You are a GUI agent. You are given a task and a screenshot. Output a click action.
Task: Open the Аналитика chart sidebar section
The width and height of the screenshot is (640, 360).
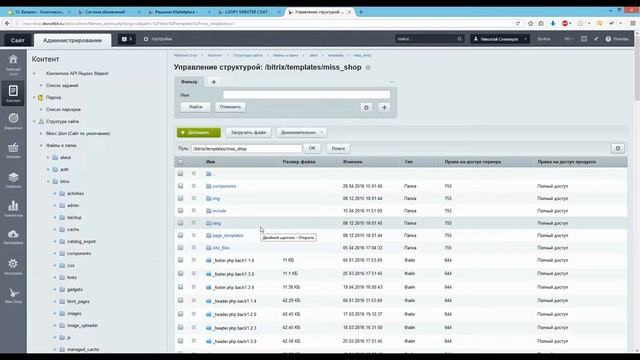click(x=13, y=208)
